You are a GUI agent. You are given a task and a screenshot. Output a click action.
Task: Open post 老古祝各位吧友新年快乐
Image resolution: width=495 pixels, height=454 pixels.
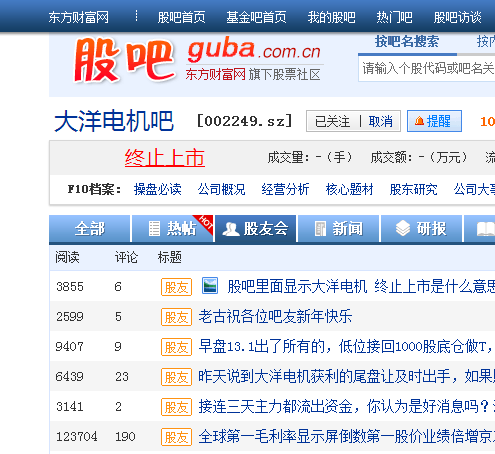[275, 316]
